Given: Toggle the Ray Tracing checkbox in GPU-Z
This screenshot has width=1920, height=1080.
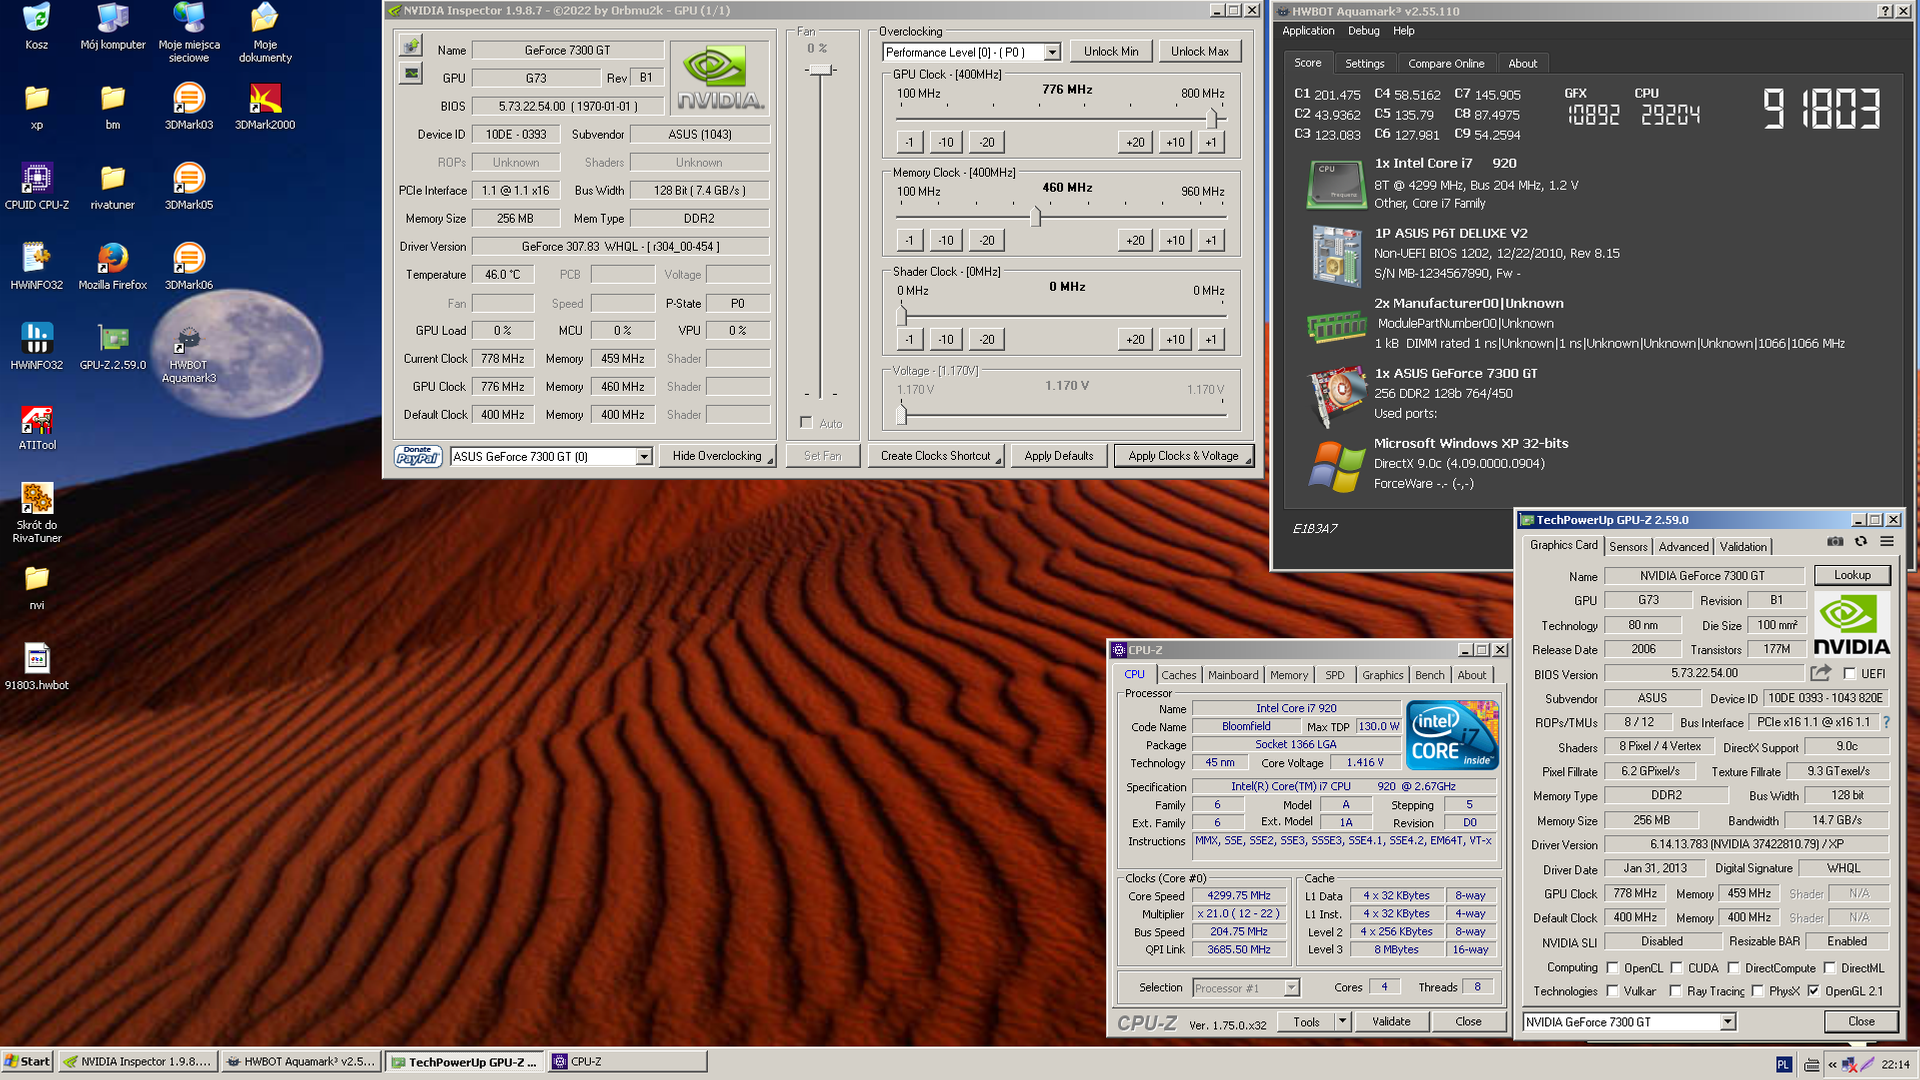Looking at the screenshot, I should pyautogui.click(x=1675, y=991).
